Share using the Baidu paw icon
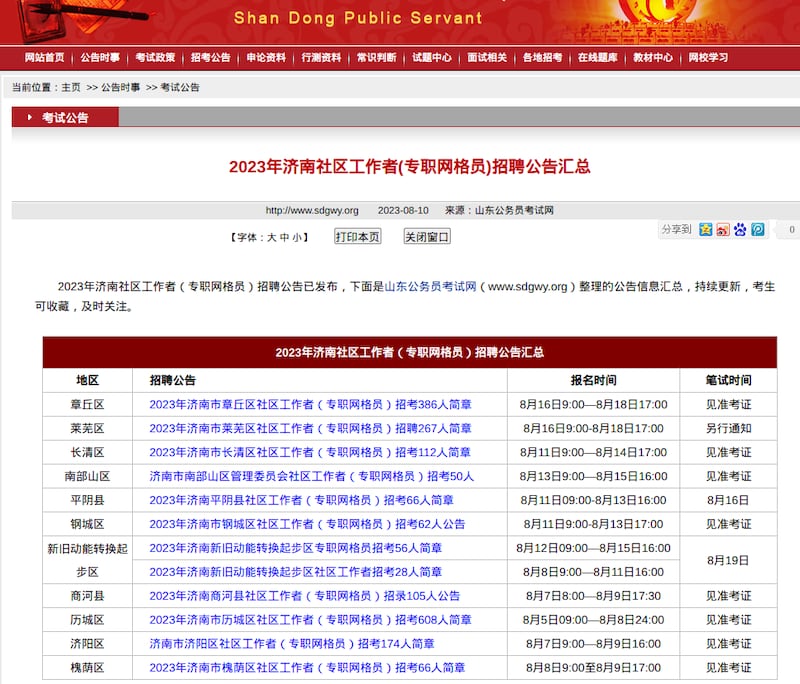The width and height of the screenshot is (800, 684). pos(739,230)
